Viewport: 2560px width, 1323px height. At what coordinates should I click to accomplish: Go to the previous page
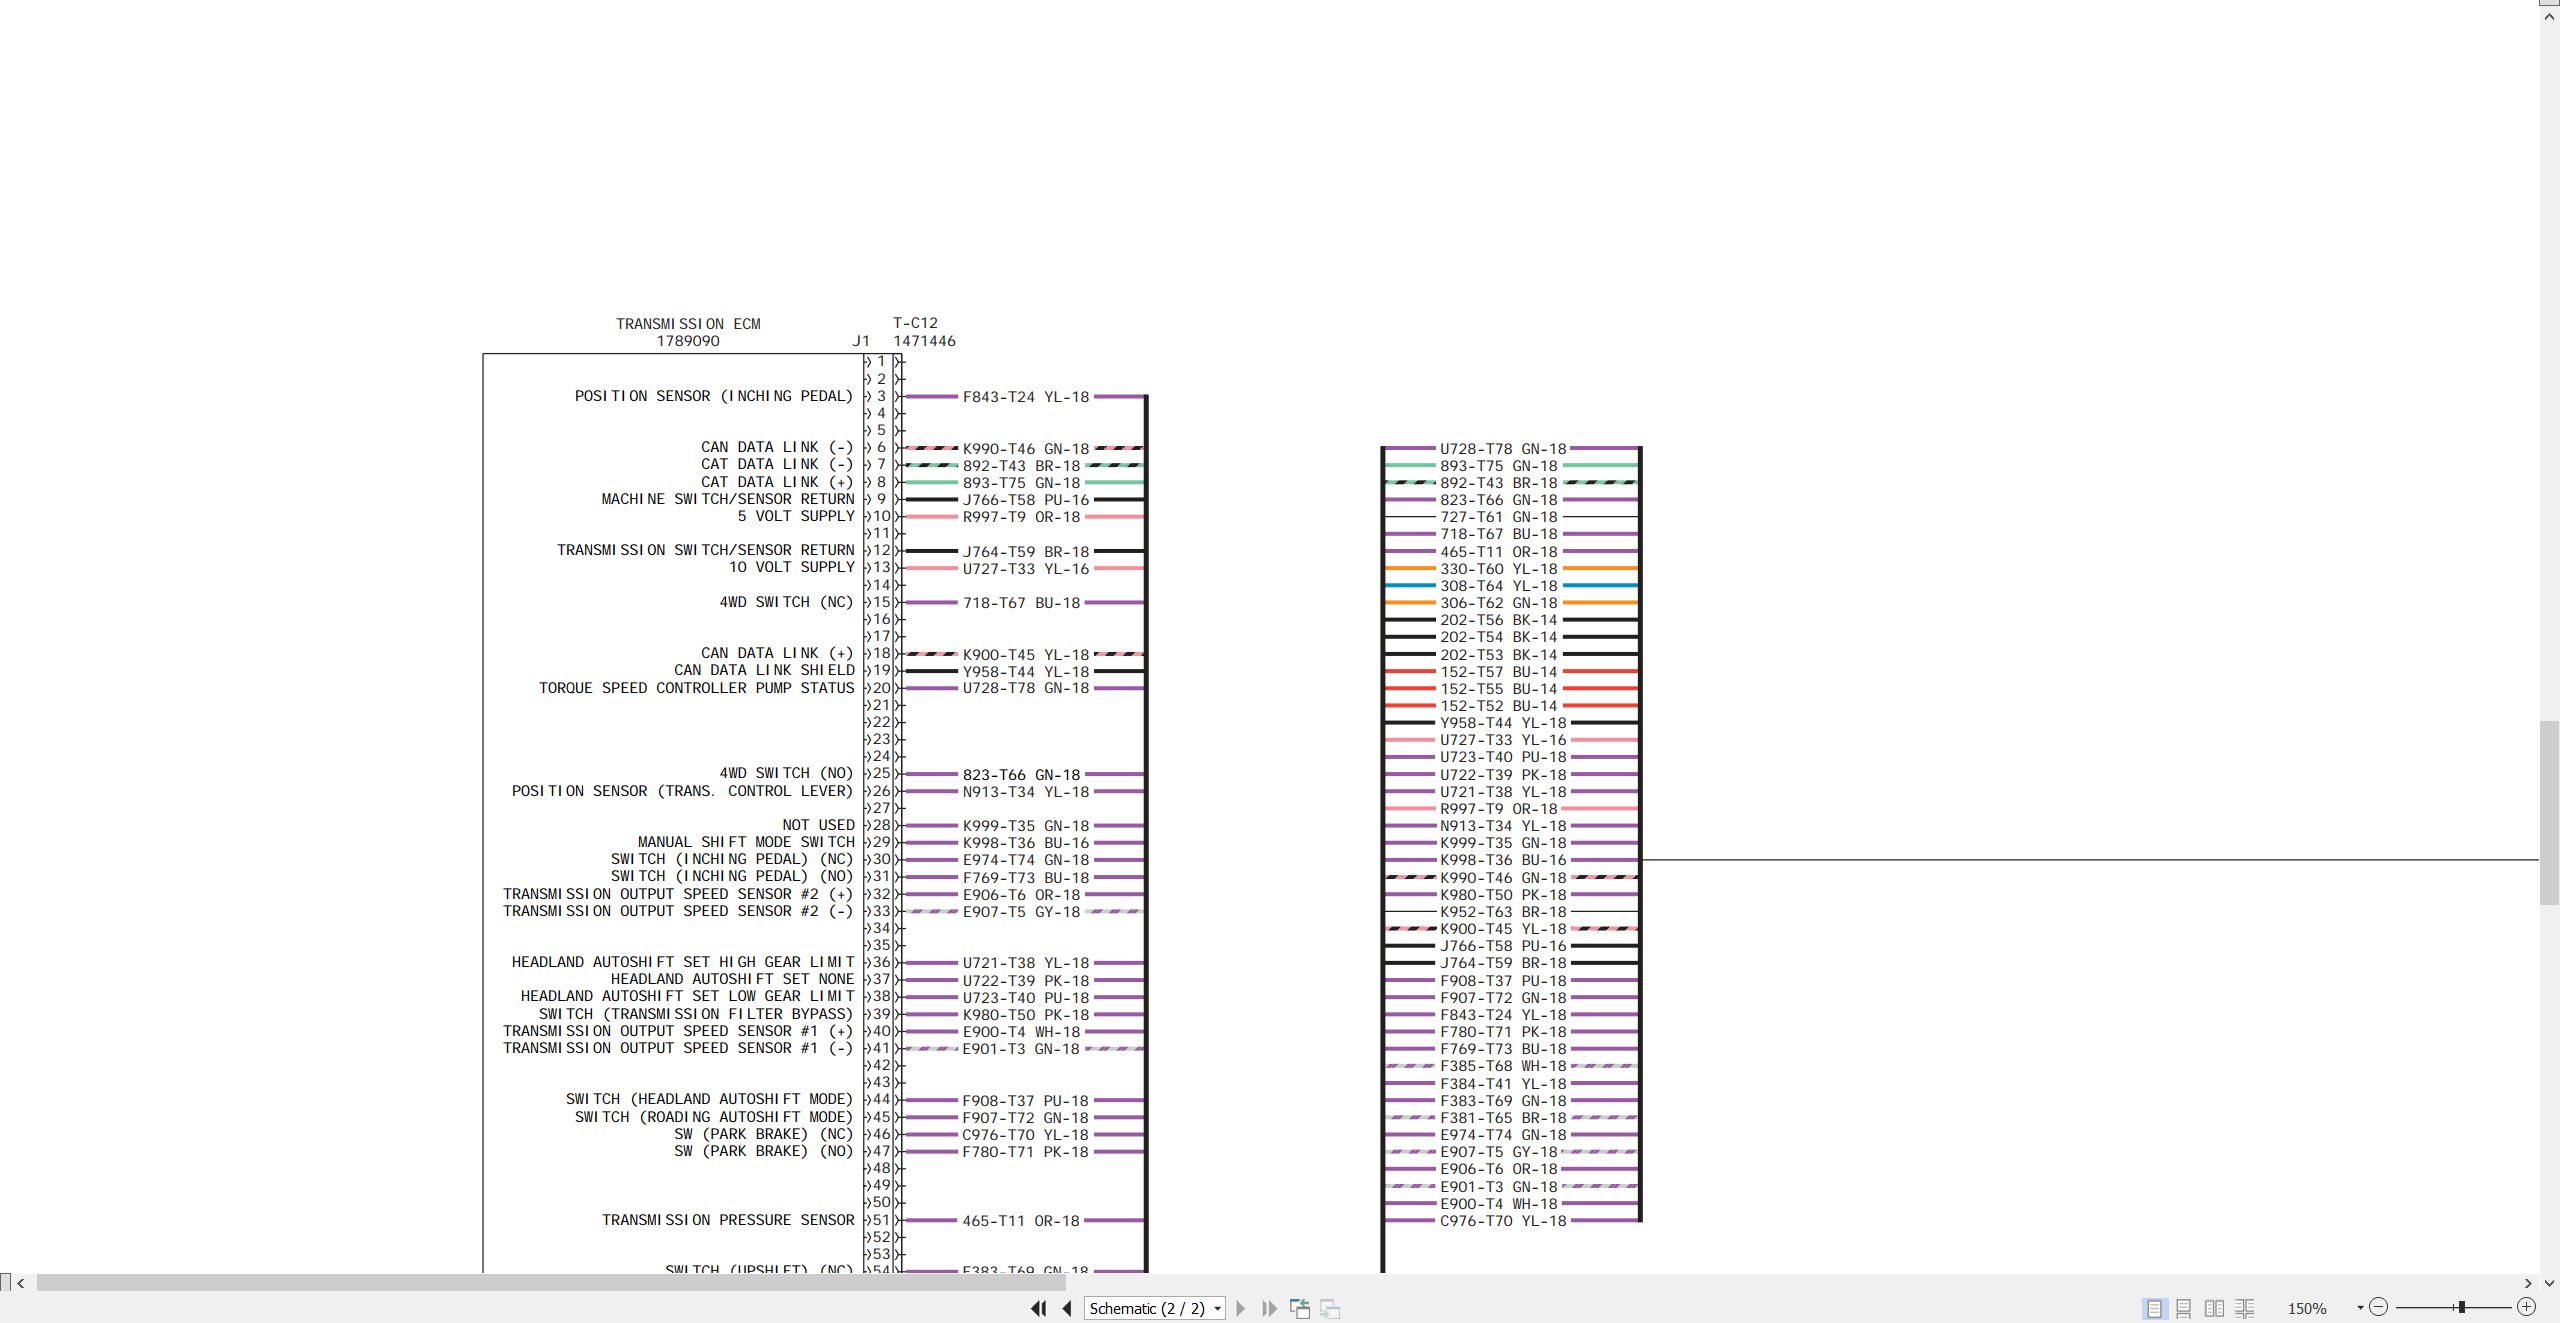click(x=1067, y=1308)
